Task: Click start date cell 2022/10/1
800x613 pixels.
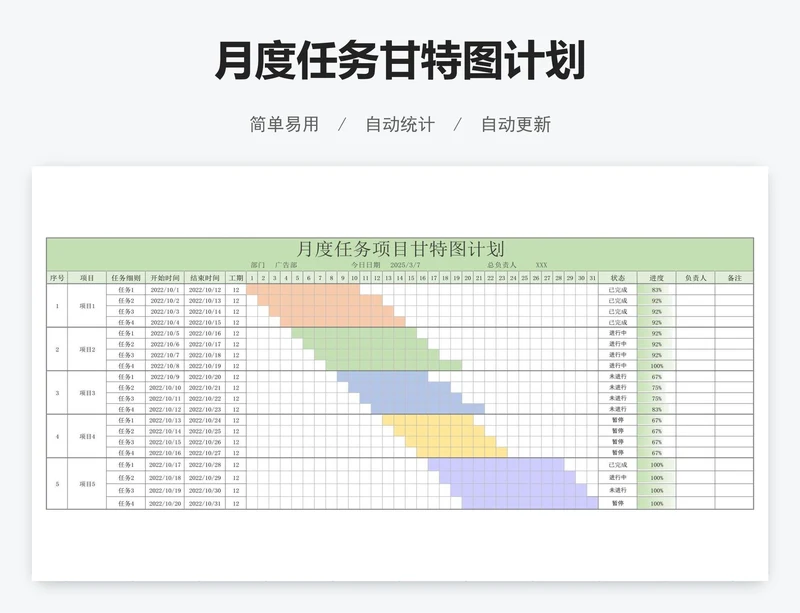Action: pyautogui.click(x=165, y=290)
